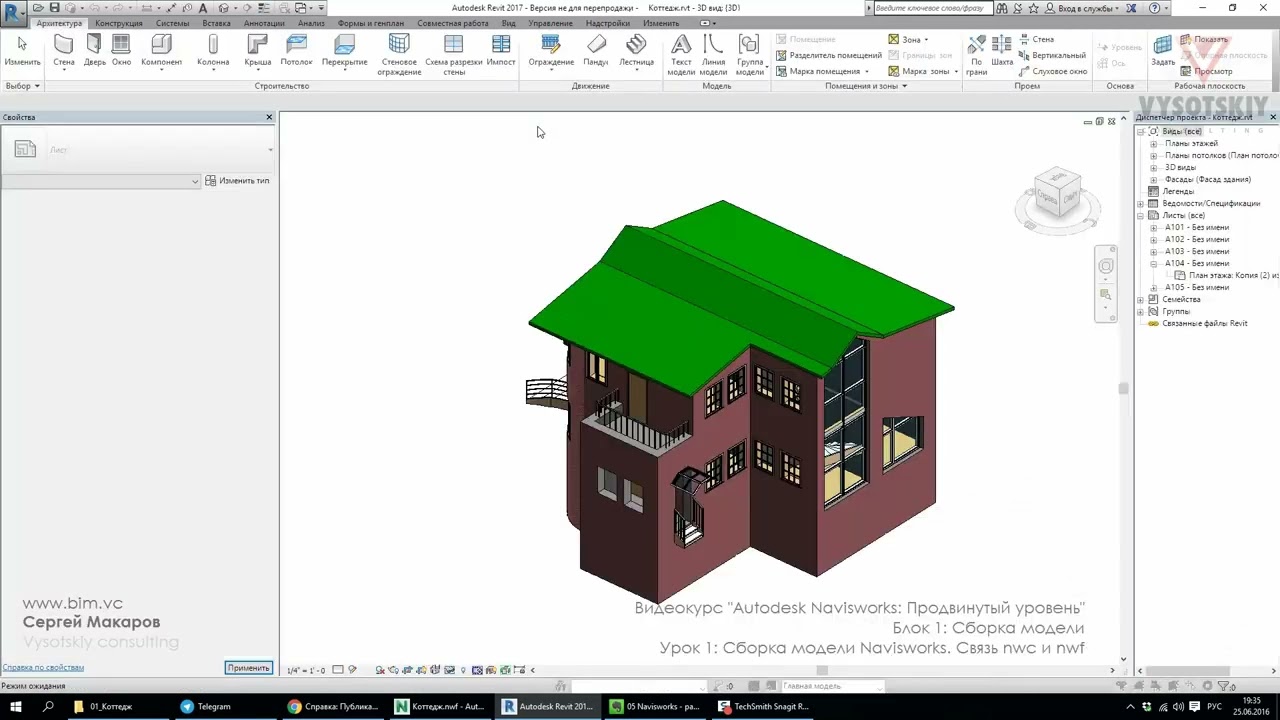The width and height of the screenshot is (1280, 720).
Task: Activate the Потолок (ceiling) tool
Action: pyautogui.click(x=297, y=51)
